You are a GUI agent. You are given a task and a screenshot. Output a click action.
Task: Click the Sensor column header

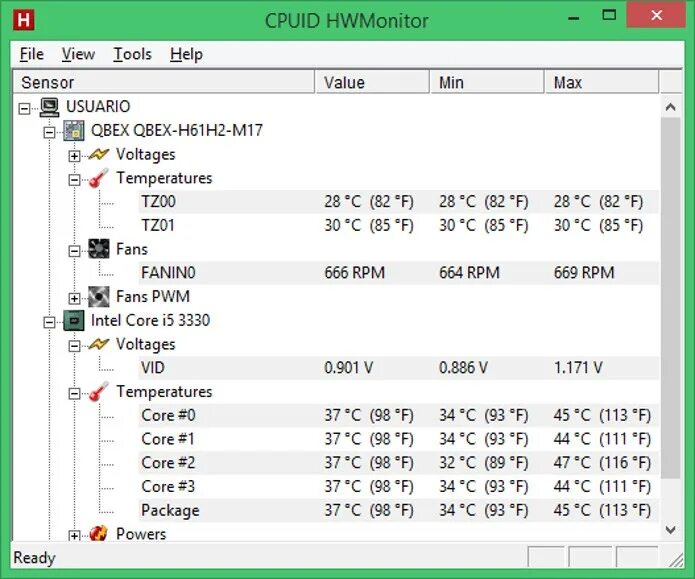163,82
